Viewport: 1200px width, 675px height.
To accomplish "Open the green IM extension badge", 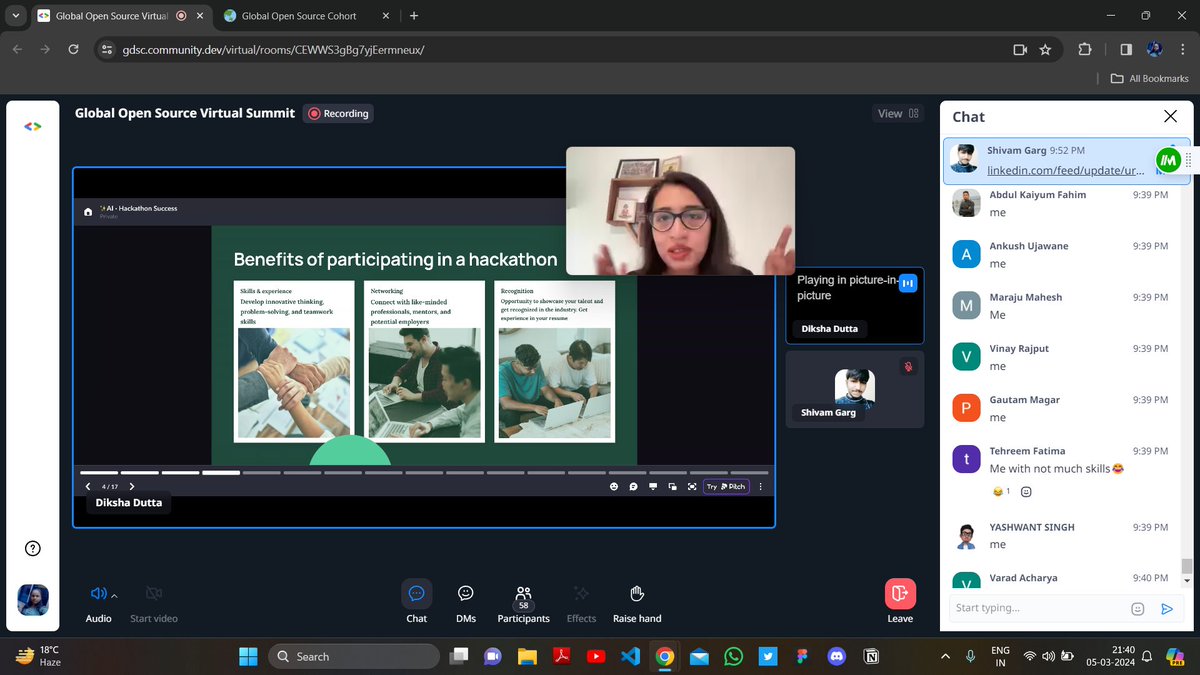I will [x=1168, y=160].
